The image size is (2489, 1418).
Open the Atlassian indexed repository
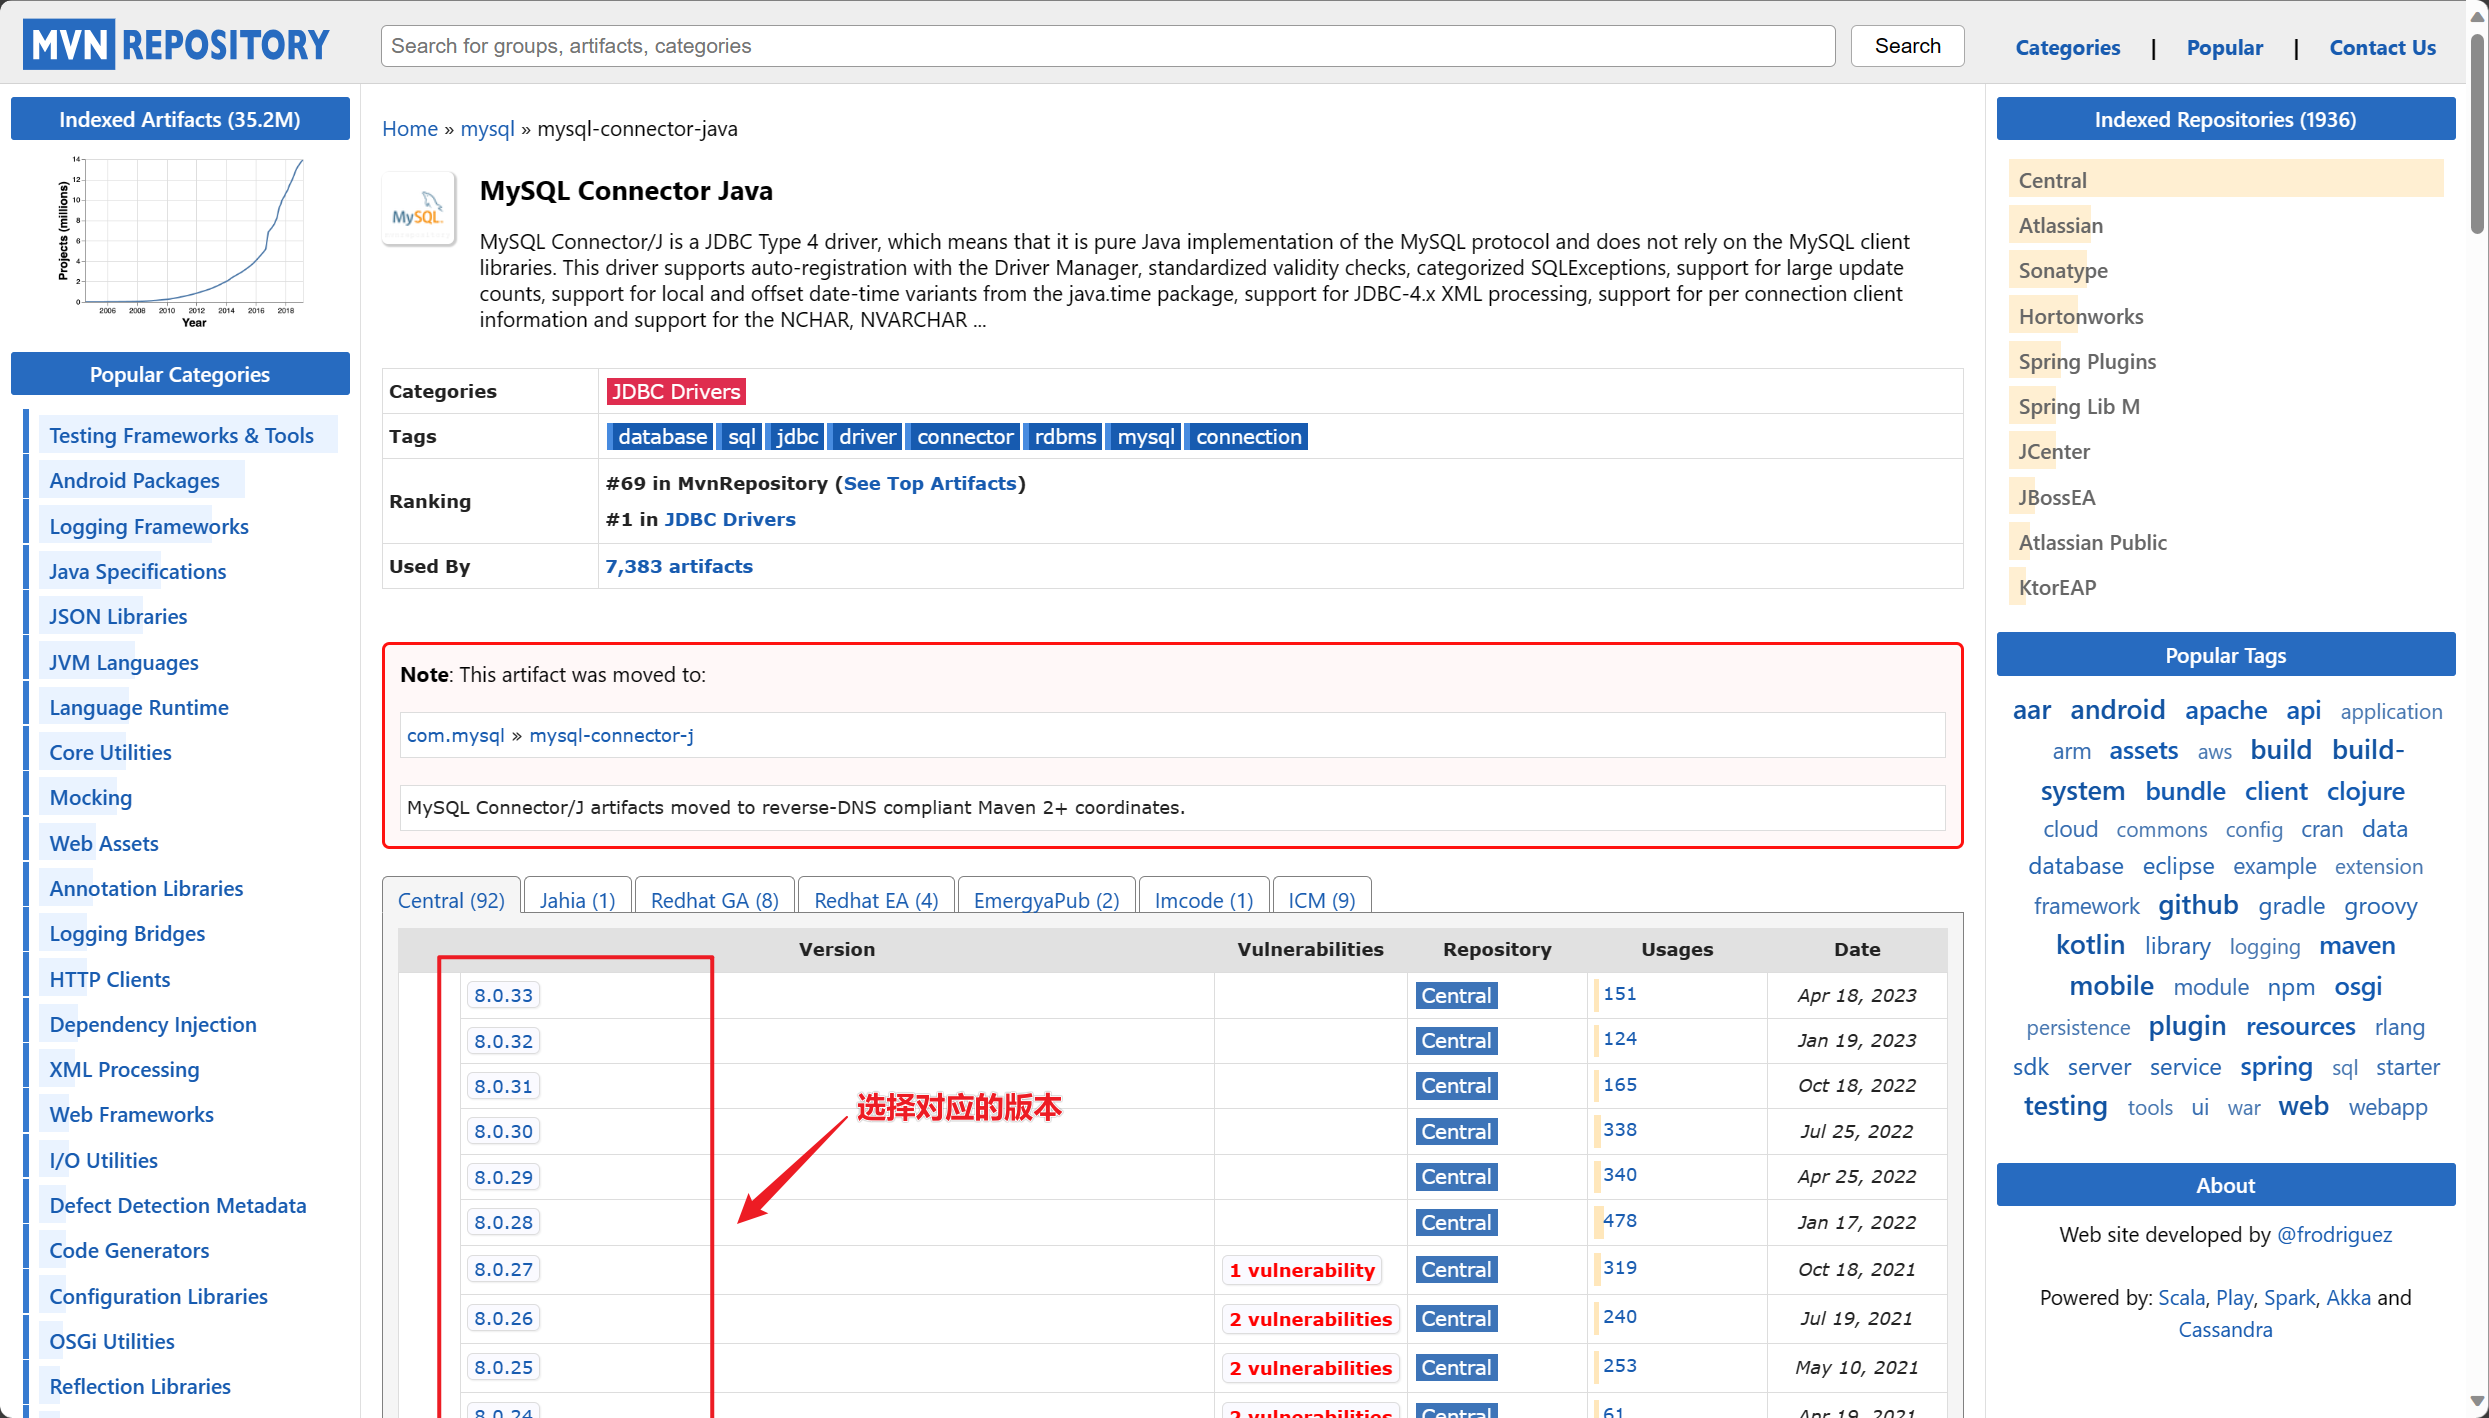[2060, 225]
